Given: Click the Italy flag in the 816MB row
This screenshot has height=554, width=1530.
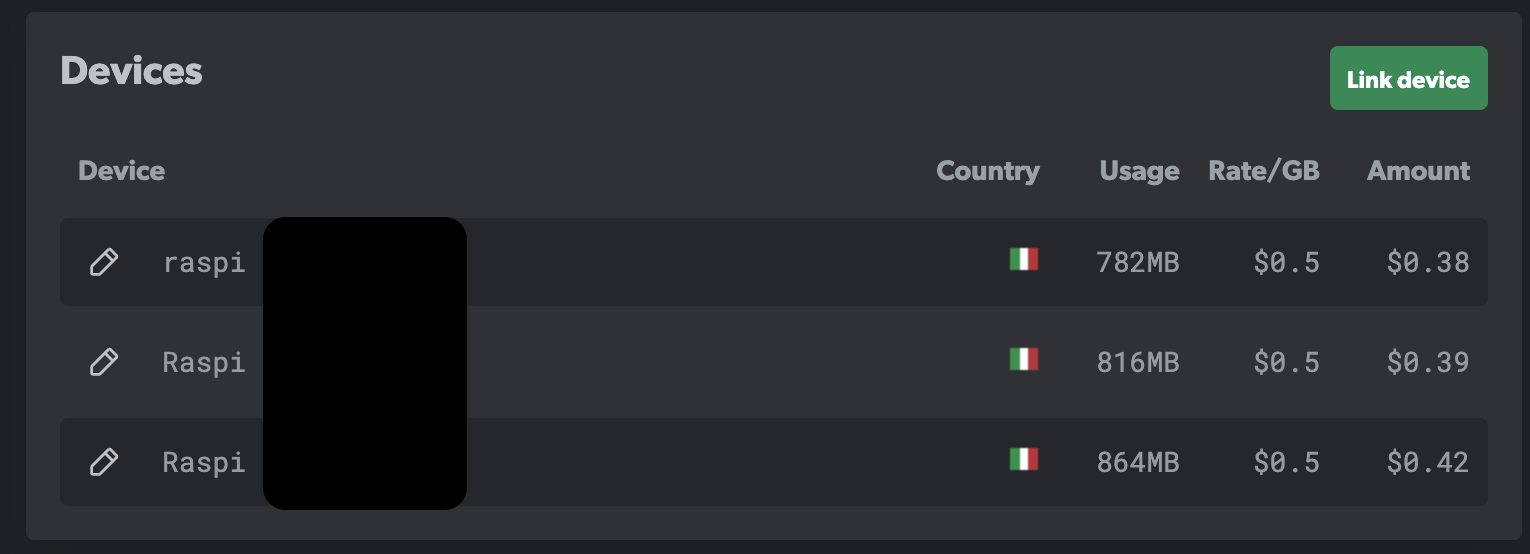Looking at the screenshot, I should (1023, 359).
